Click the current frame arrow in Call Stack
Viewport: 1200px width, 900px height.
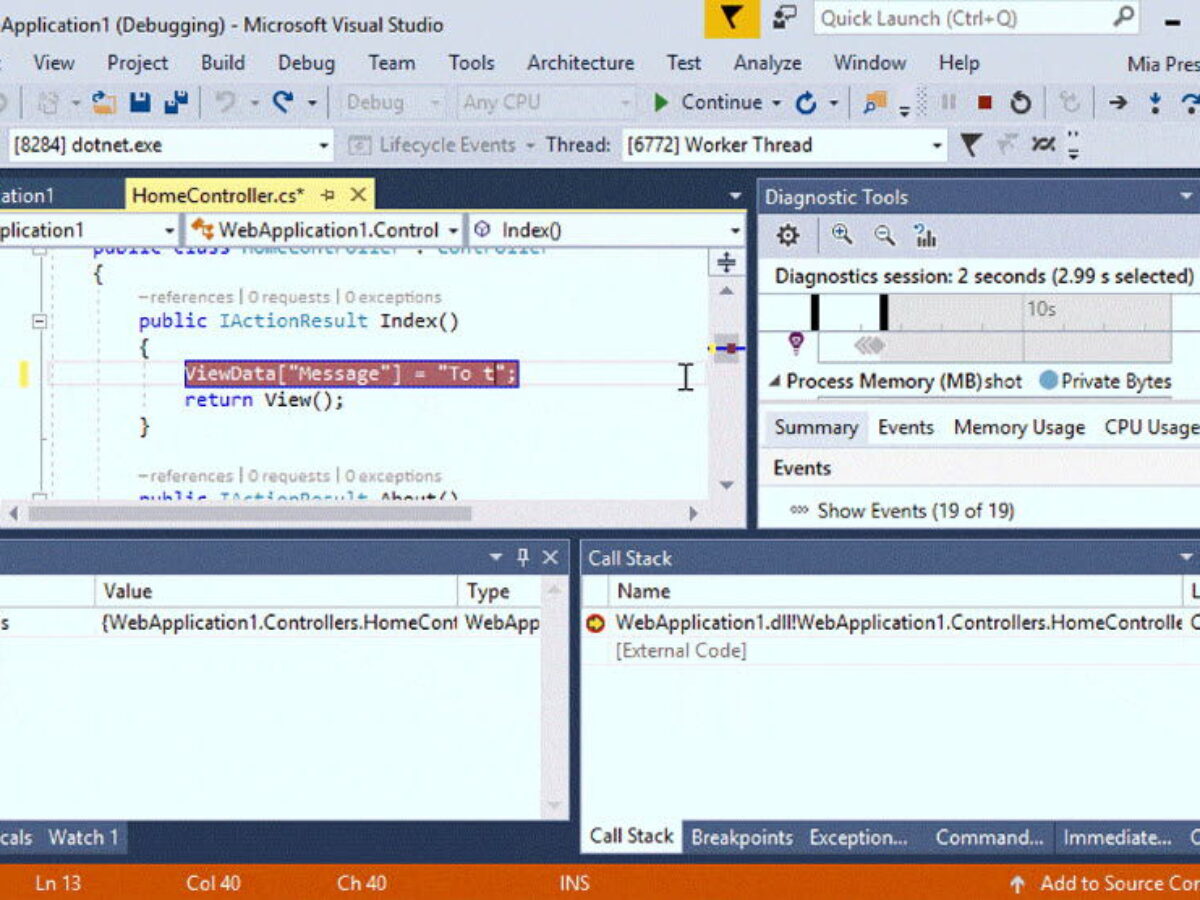(x=596, y=623)
